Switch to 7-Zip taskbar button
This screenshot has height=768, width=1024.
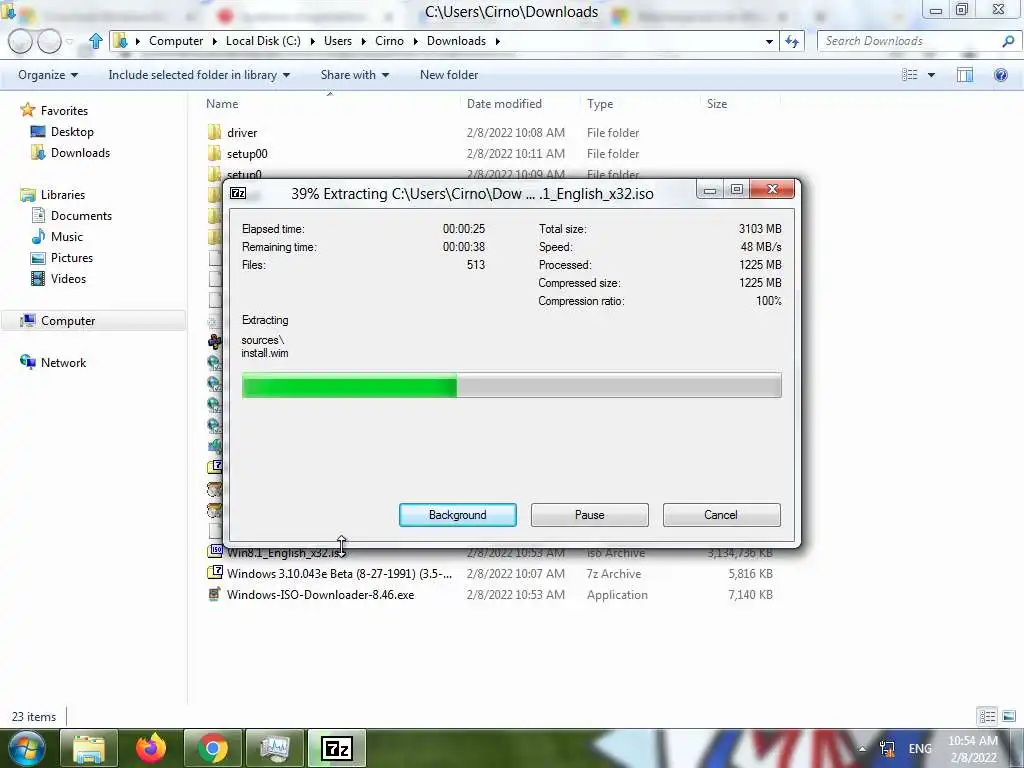pyautogui.click(x=337, y=748)
